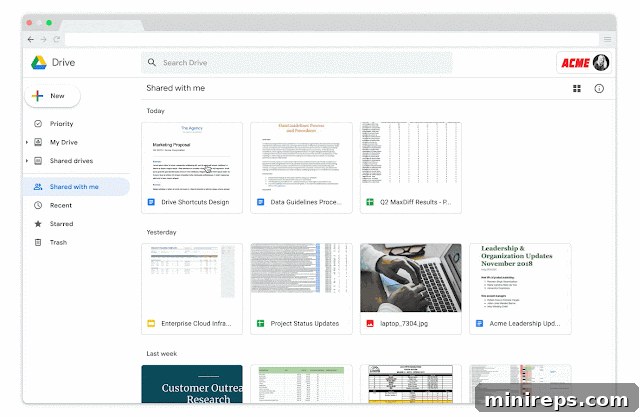
Task: Expand the My Drive tree arrow
Action: [27, 142]
